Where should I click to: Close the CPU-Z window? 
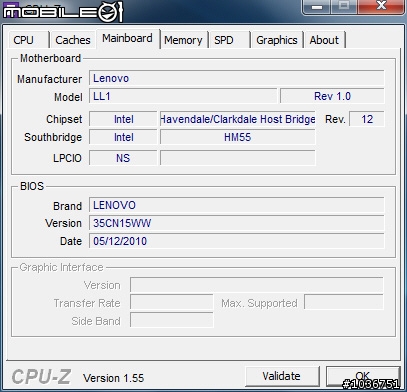pos(381,6)
